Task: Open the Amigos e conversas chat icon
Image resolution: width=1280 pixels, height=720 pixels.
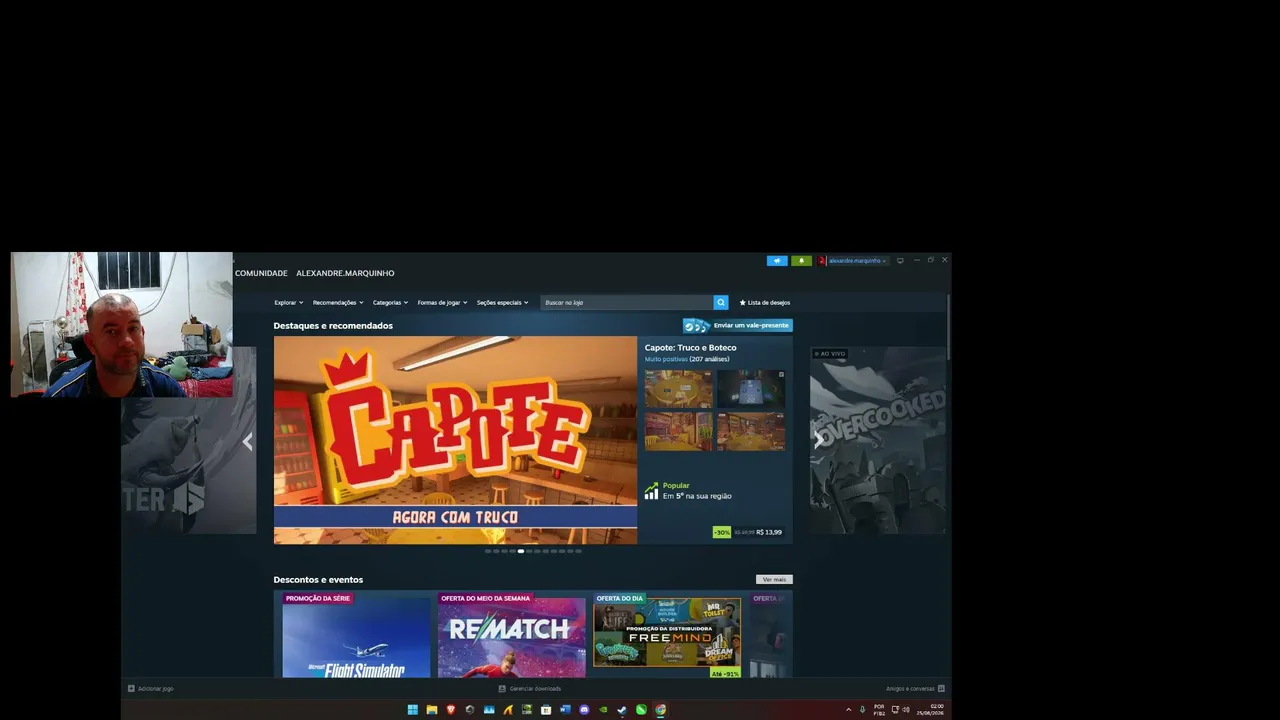Action: 941,688
